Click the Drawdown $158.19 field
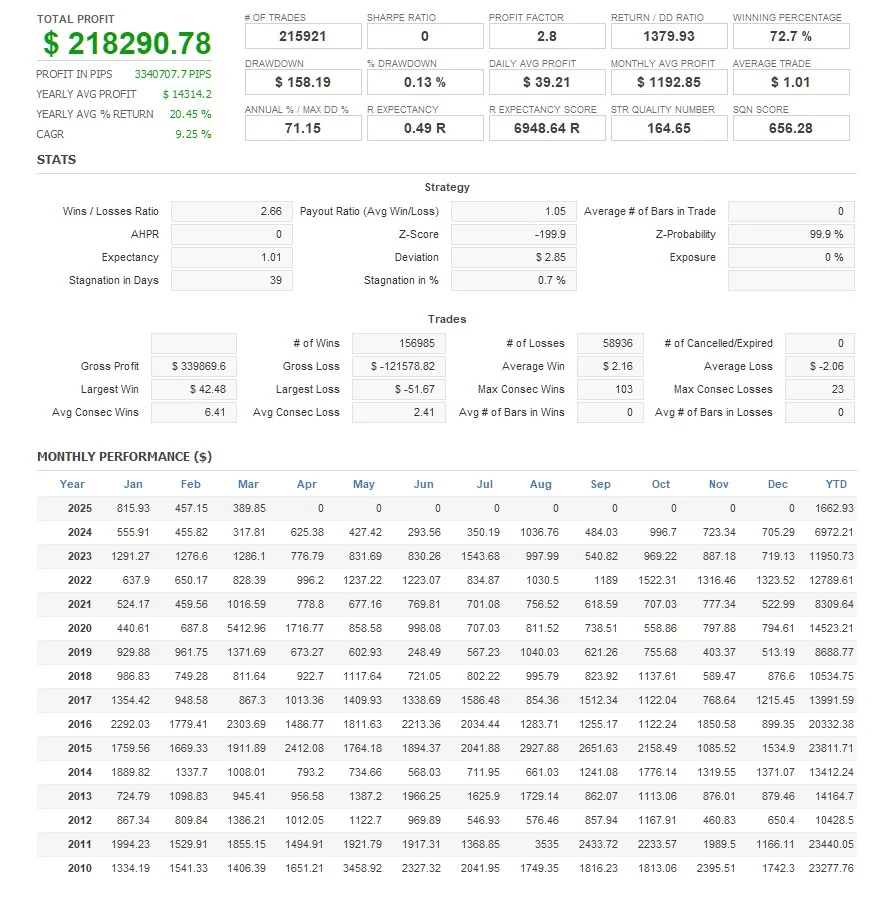 (303, 82)
